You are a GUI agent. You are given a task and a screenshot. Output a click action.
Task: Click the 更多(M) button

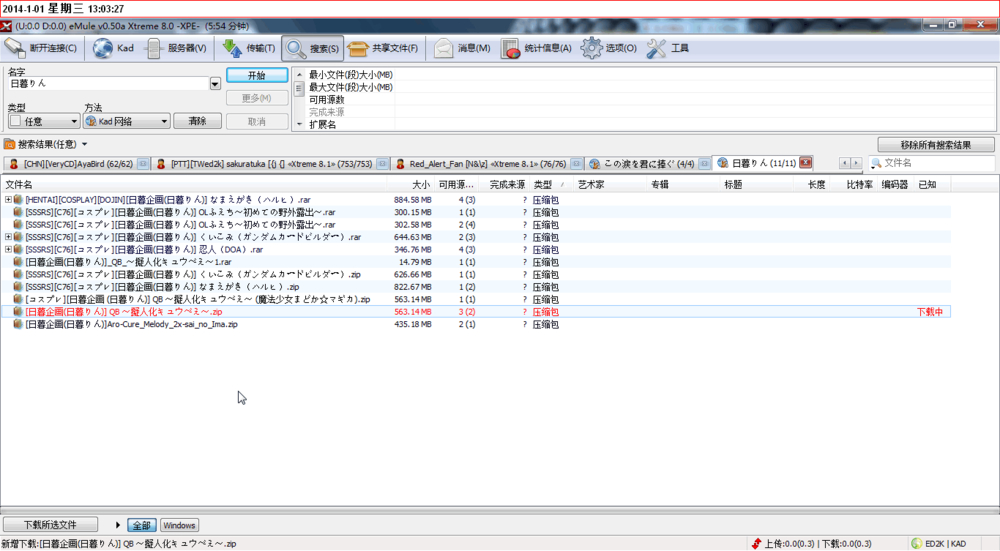(257, 98)
